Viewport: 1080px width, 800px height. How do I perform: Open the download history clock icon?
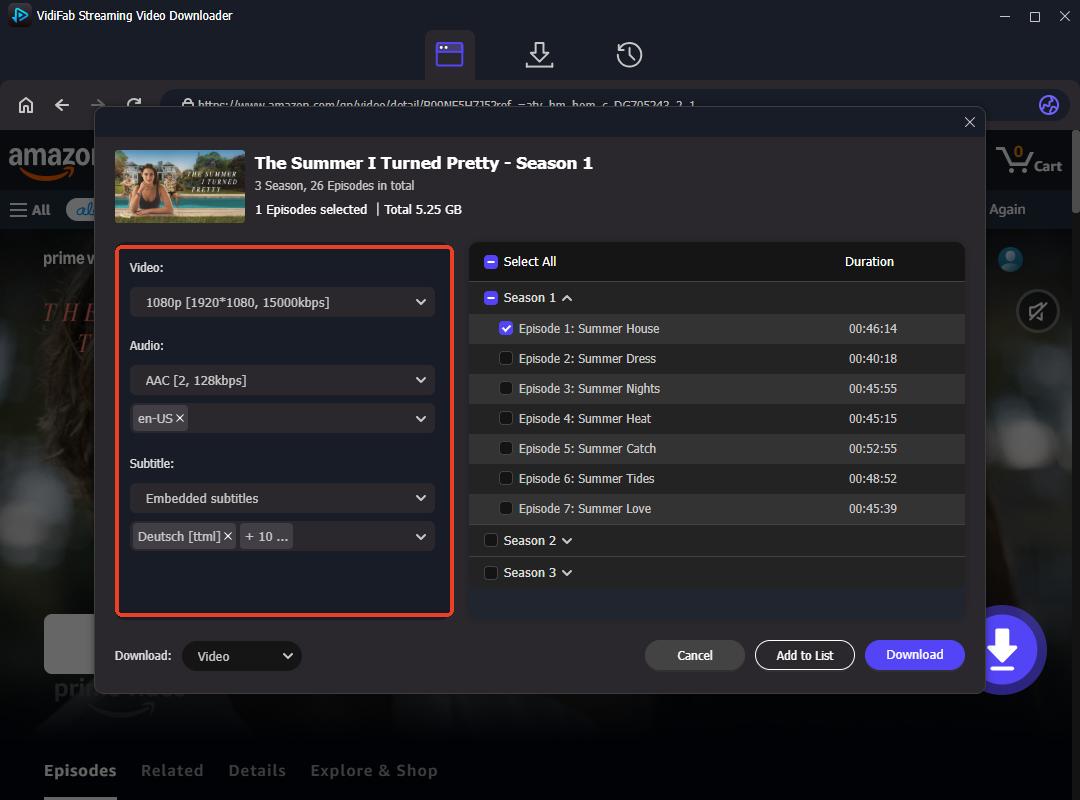[629, 54]
